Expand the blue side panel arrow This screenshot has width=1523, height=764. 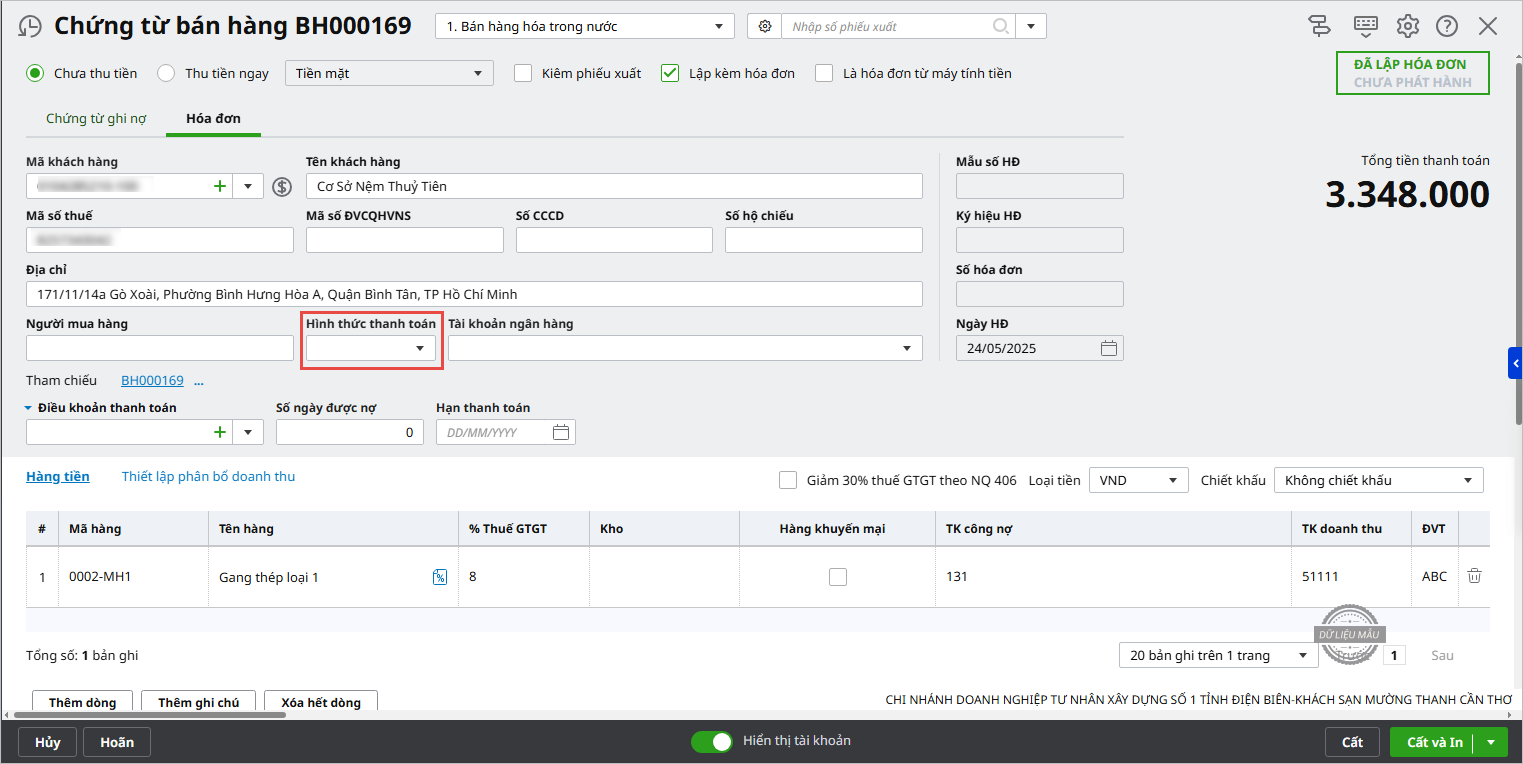(1515, 363)
